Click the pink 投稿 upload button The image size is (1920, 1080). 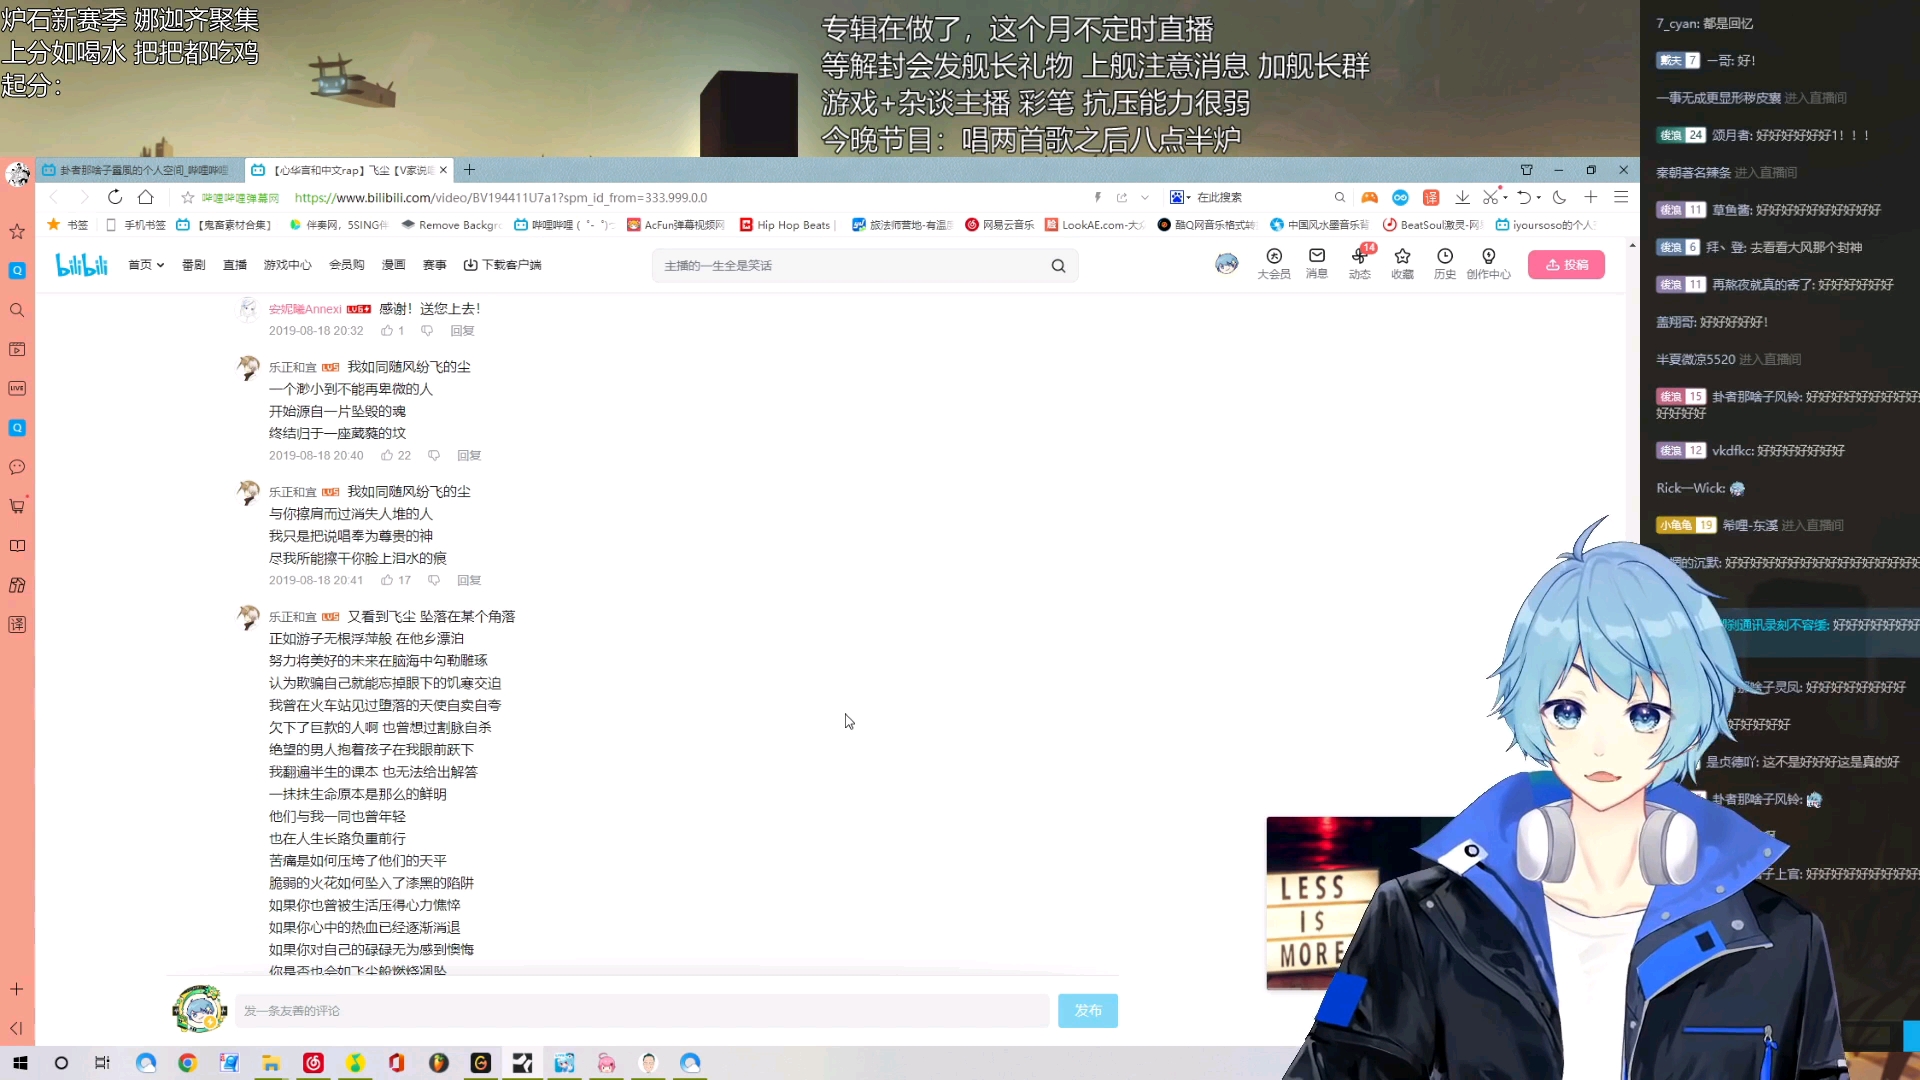[1566, 265]
